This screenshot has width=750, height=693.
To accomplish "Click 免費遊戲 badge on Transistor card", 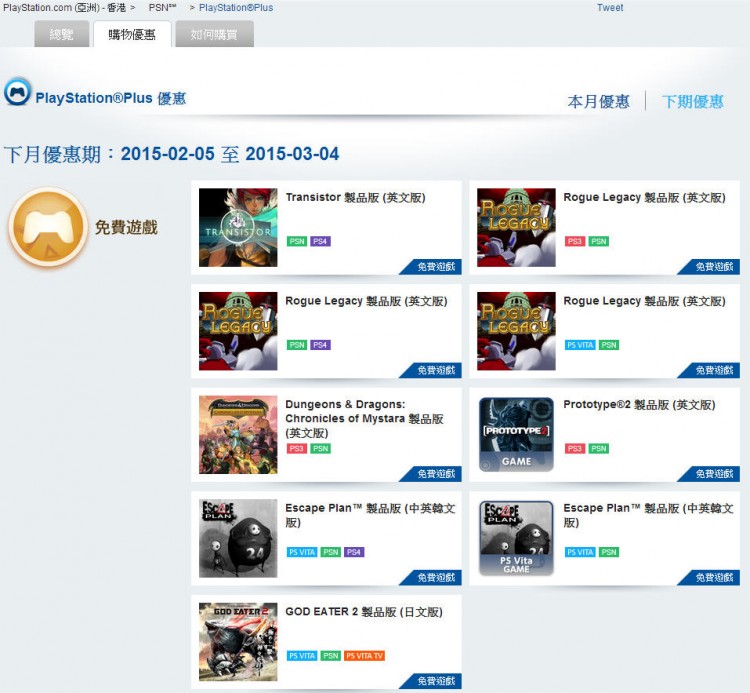I will [430, 266].
